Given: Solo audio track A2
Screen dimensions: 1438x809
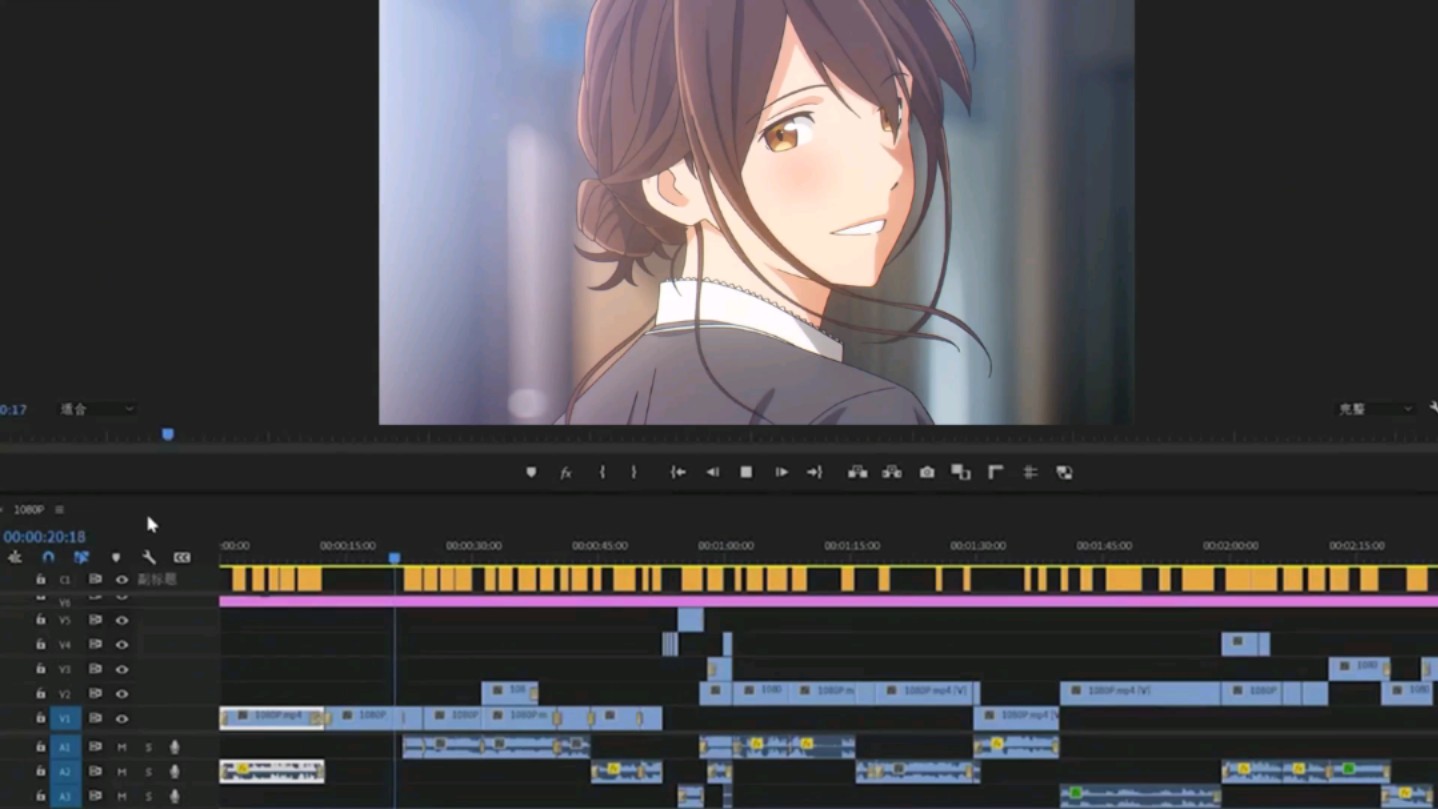Looking at the screenshot, I should tap(149, 771).
